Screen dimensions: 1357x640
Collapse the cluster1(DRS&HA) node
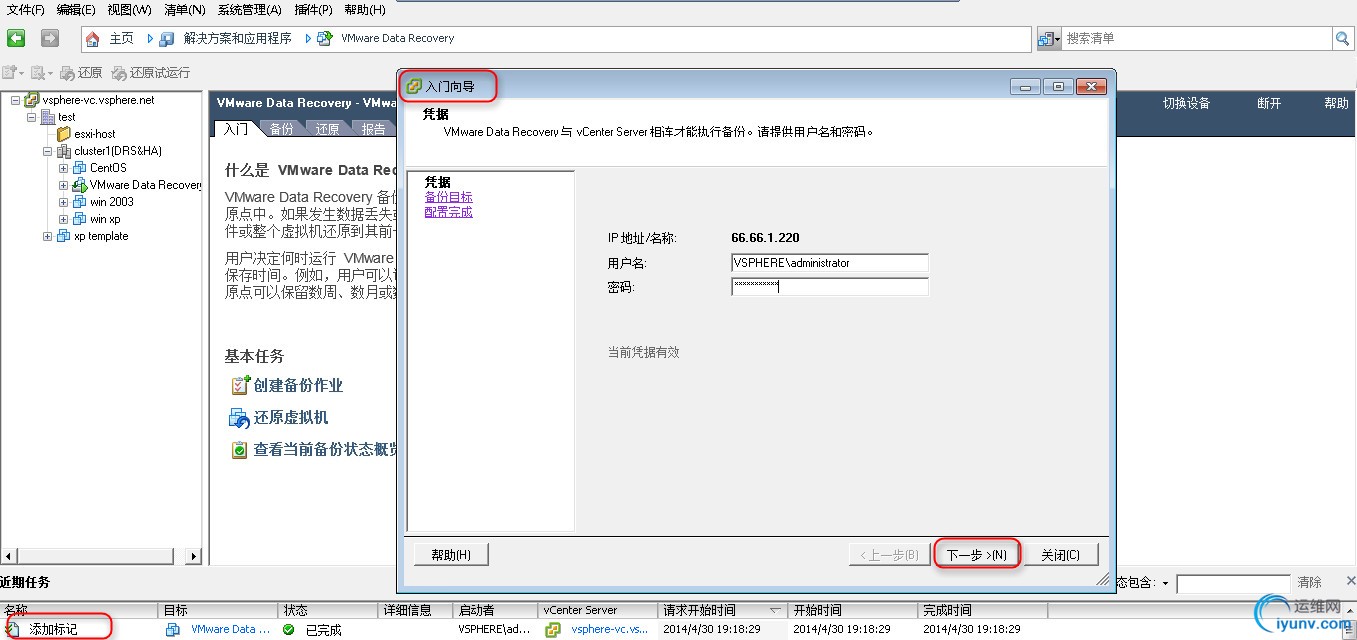pos(47,151)
